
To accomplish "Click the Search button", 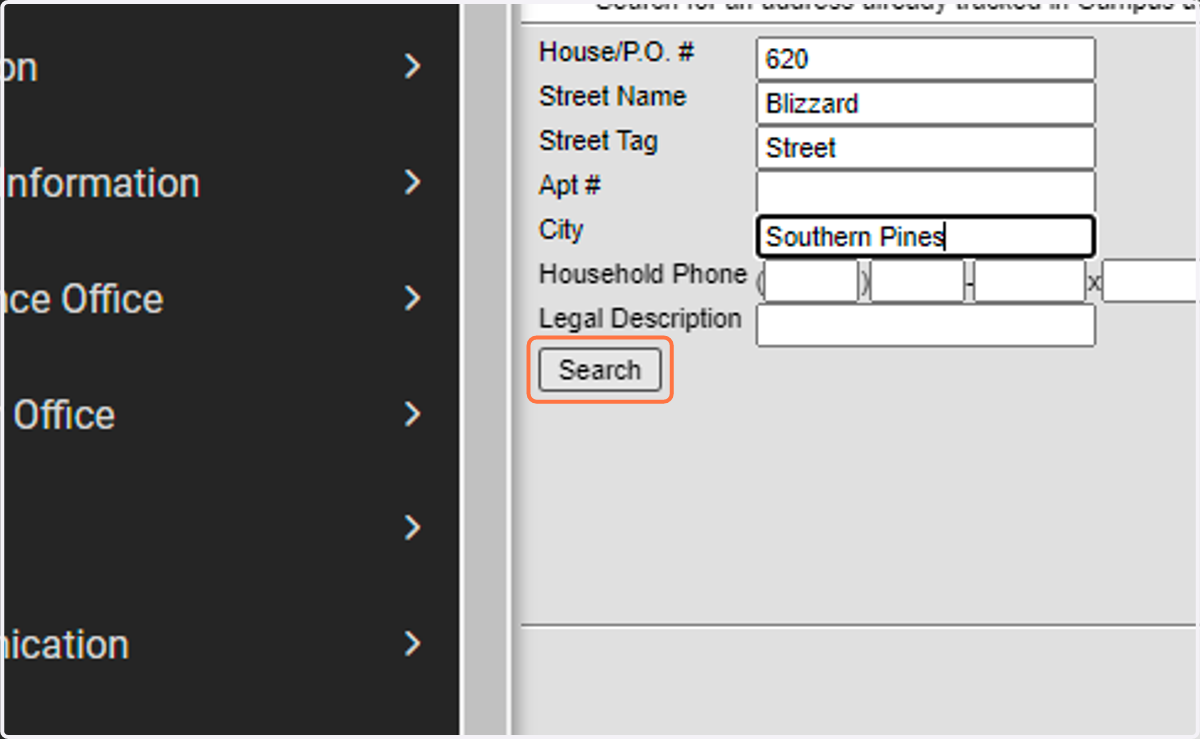I will tap(600, 370).
